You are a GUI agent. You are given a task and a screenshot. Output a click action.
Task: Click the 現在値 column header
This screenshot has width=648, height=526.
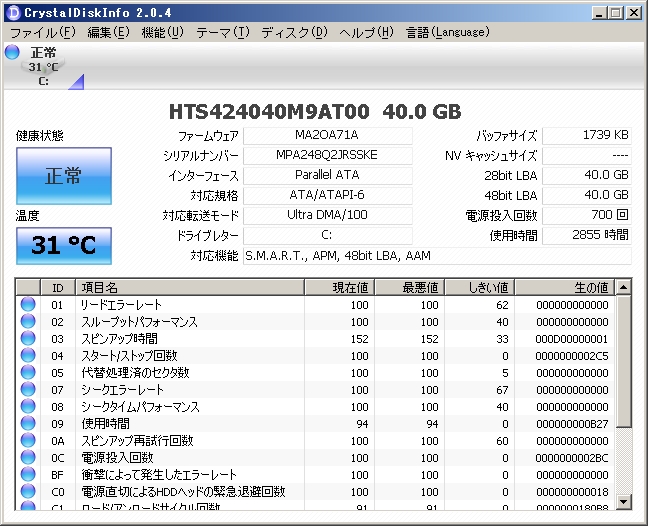(x=339, y=287)
